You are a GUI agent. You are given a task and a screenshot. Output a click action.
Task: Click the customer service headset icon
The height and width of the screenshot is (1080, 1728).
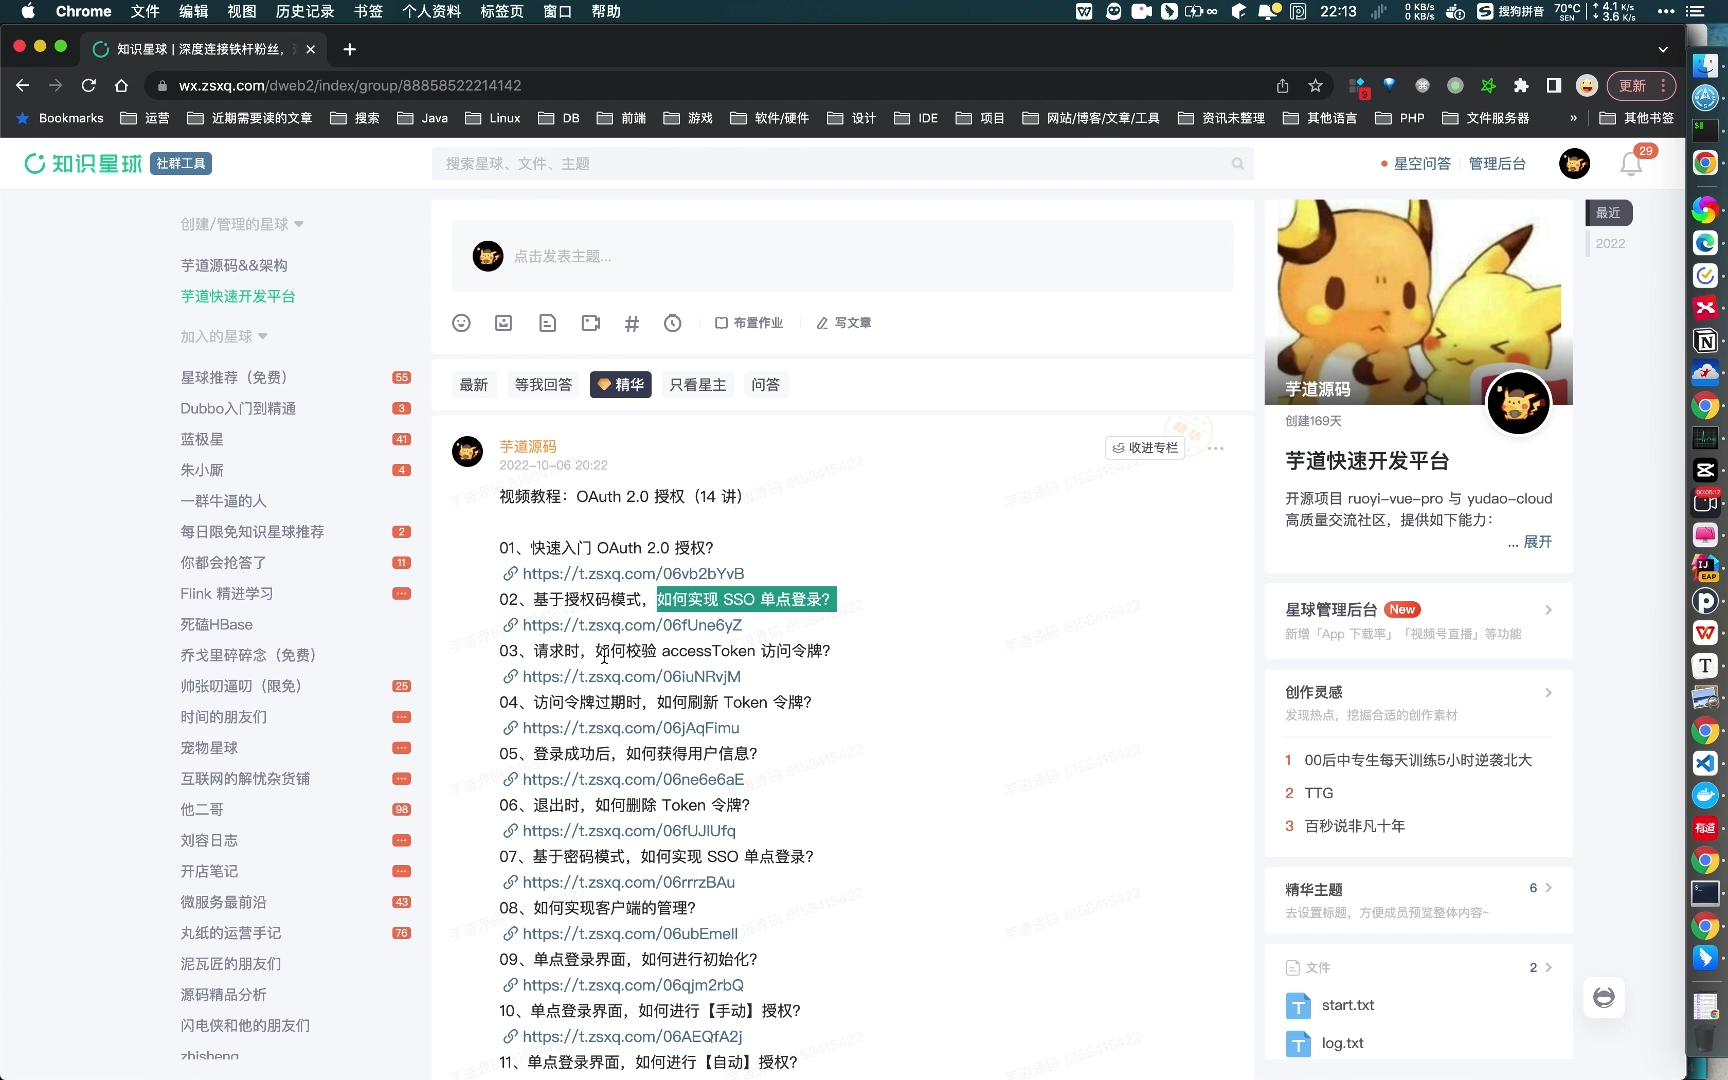[1604, 997]
